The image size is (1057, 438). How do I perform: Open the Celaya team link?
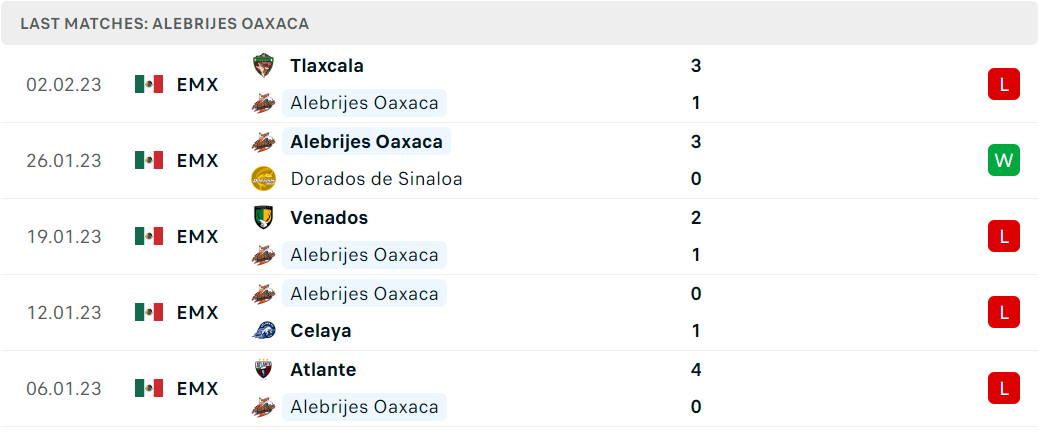pos(321,331)
